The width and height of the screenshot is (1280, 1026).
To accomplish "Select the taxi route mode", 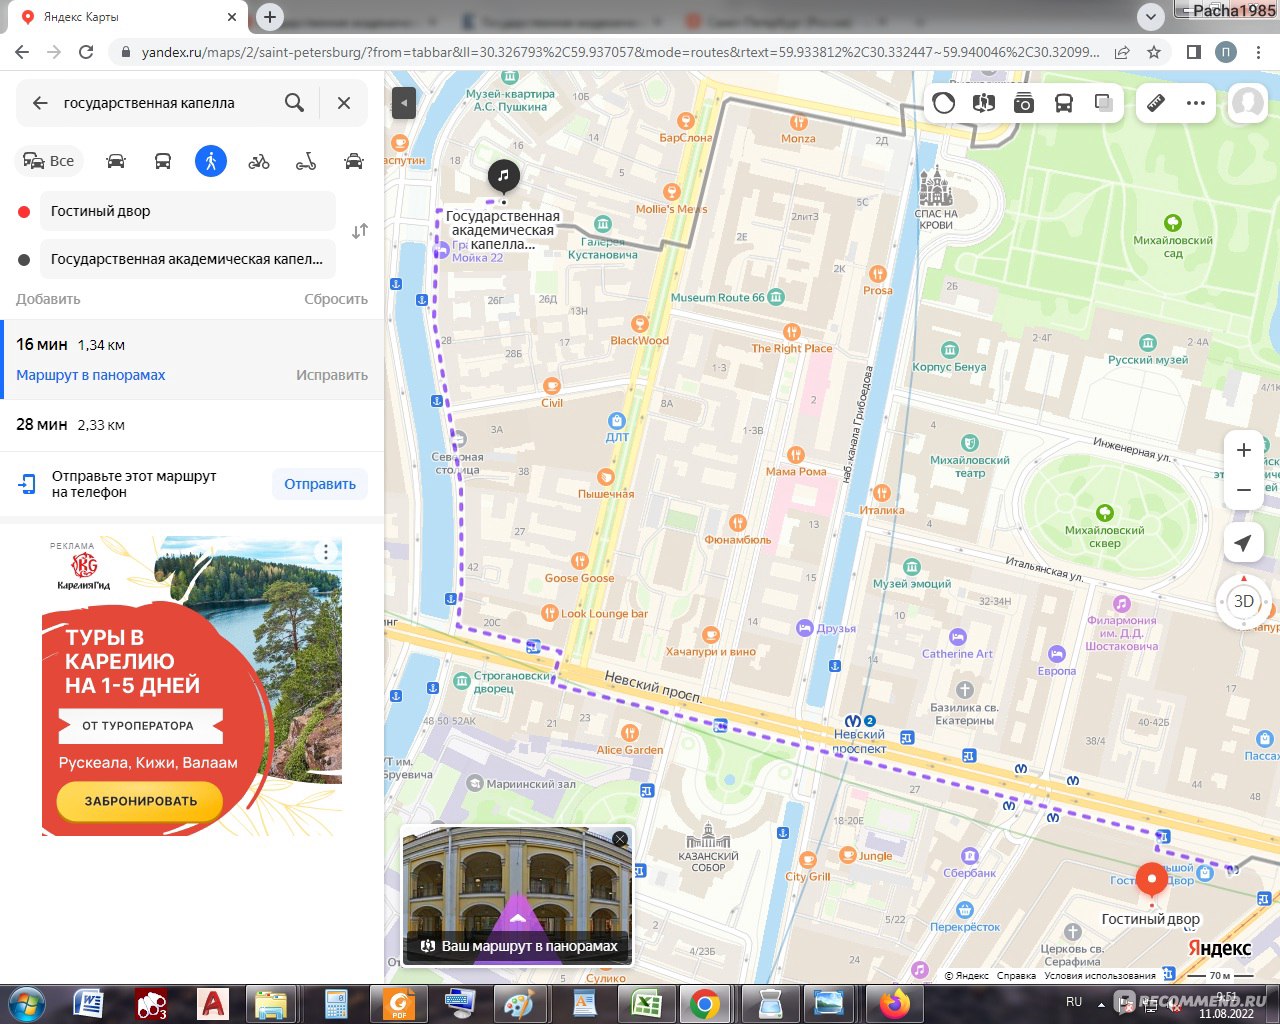I will (353, 161).
